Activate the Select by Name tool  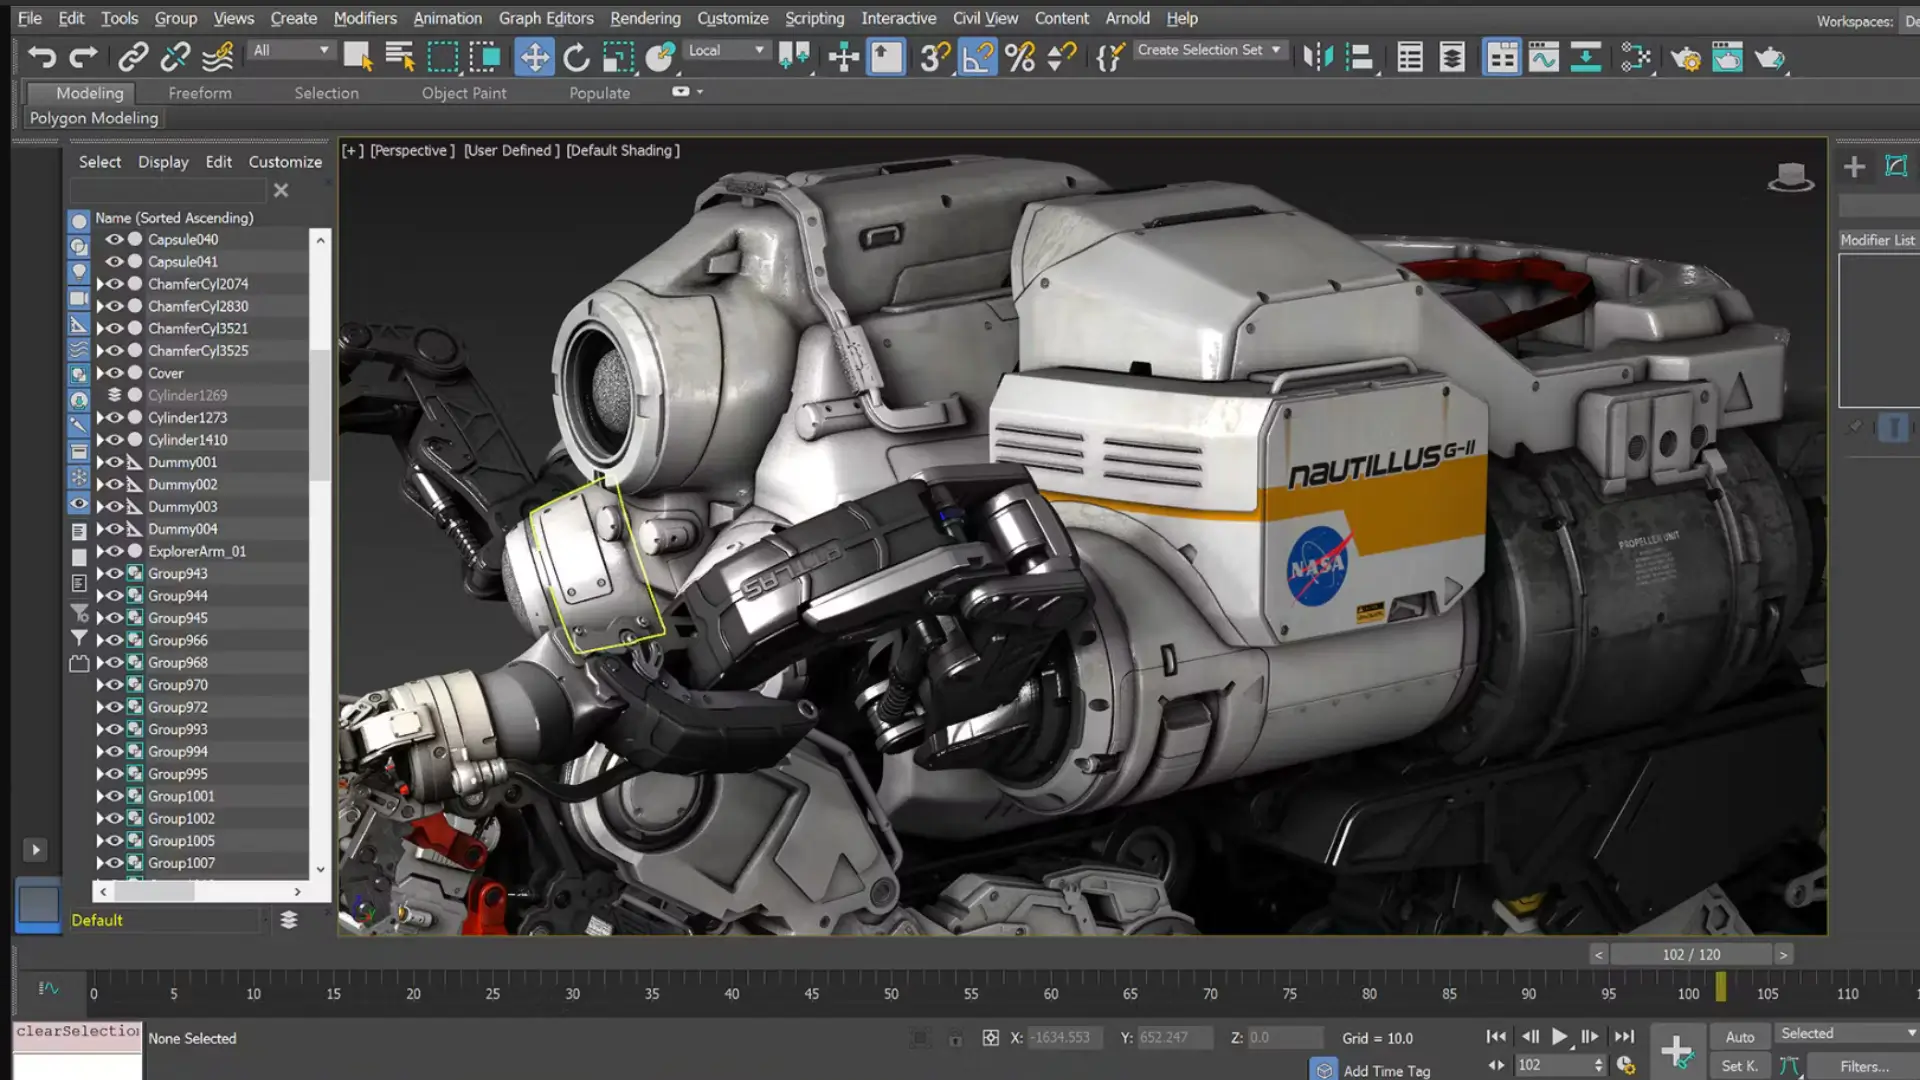(399, 57)
